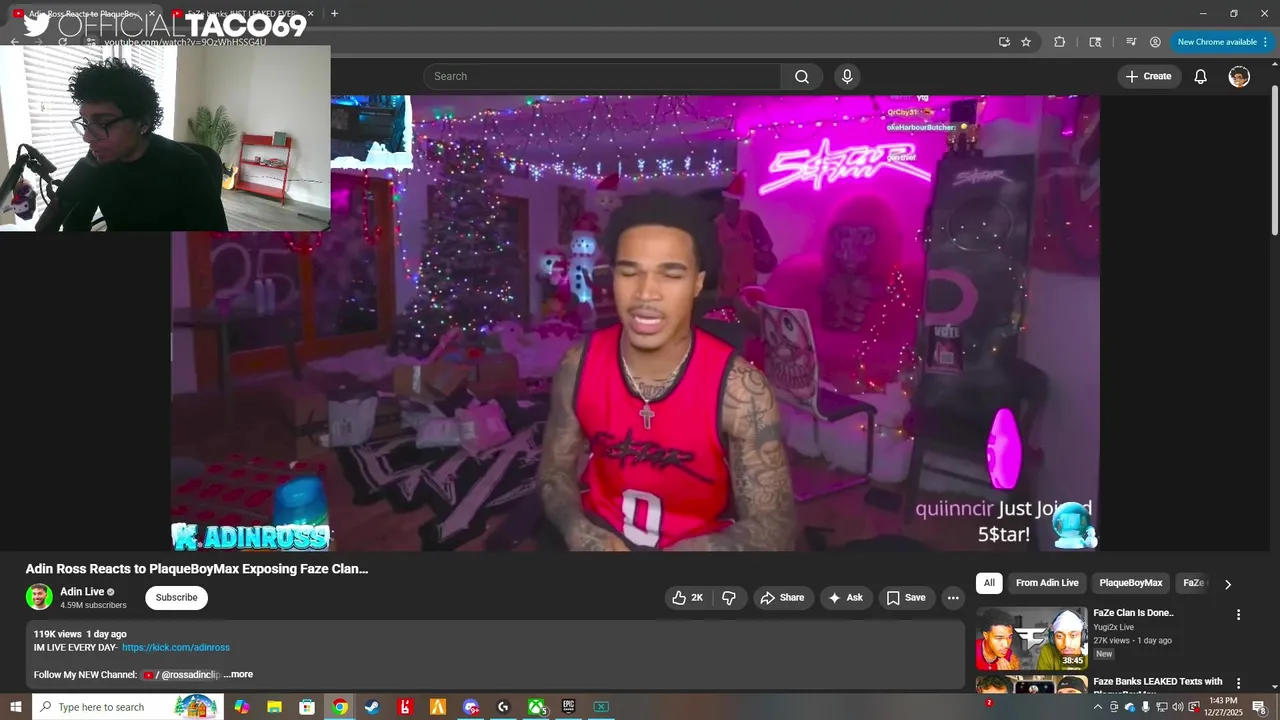Viewport: 1280px width, 720px height.
Task: Open volume control in system tray
Action: [x=1177, y=707]
